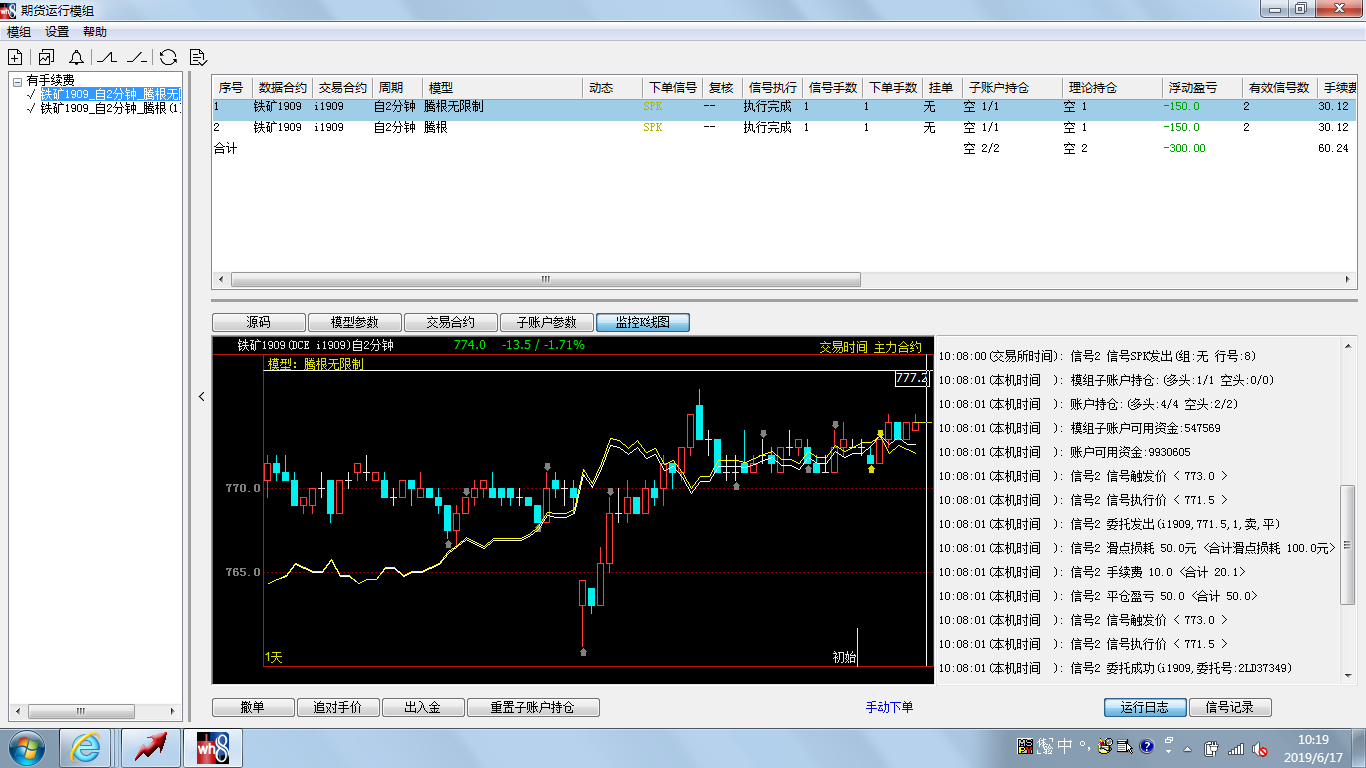Toggle the checkmark on 铁矿1909_自2分钟_腾根(1)
Image resolution: width=1366 pixels, height=768 pixels.
pos(32,108)
